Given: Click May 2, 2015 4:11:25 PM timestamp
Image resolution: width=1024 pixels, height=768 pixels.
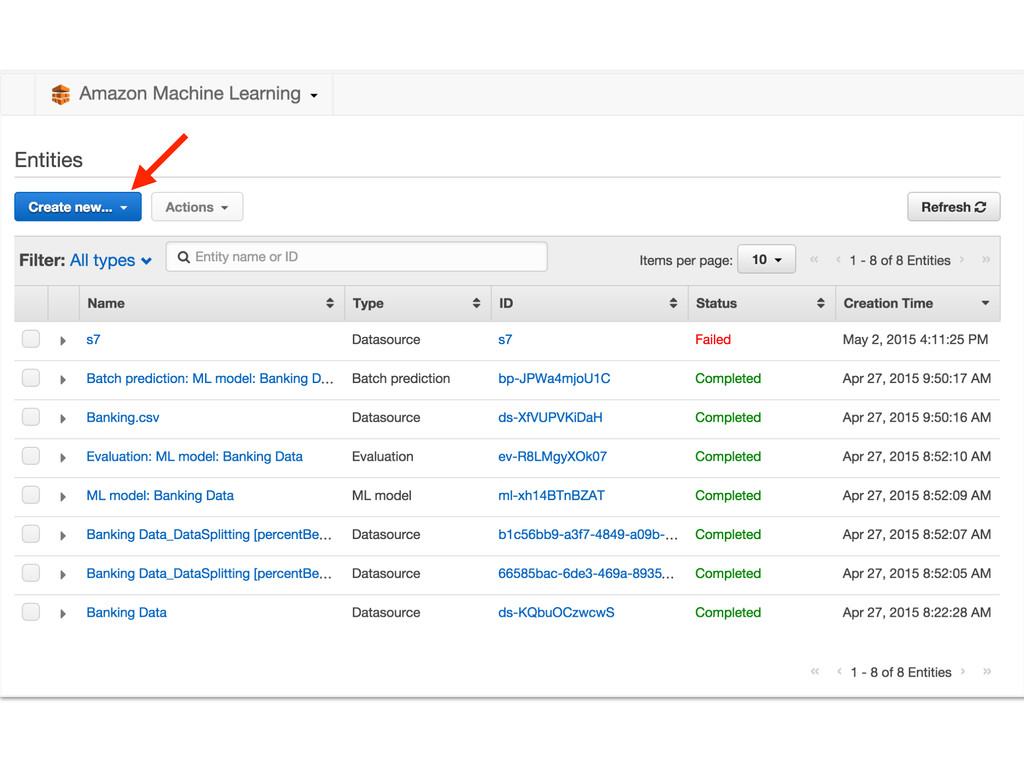Looking at the screenshot, I should pyautogui.click(x=915, y=340).
